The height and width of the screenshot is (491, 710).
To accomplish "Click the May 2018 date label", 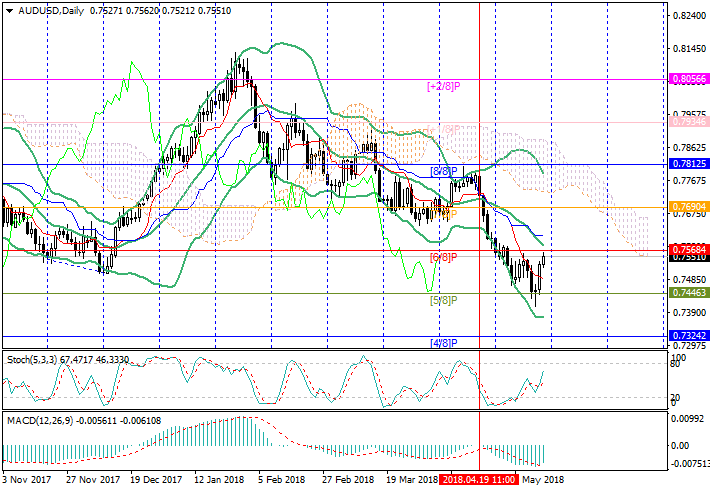I will (x=544, y=481).
